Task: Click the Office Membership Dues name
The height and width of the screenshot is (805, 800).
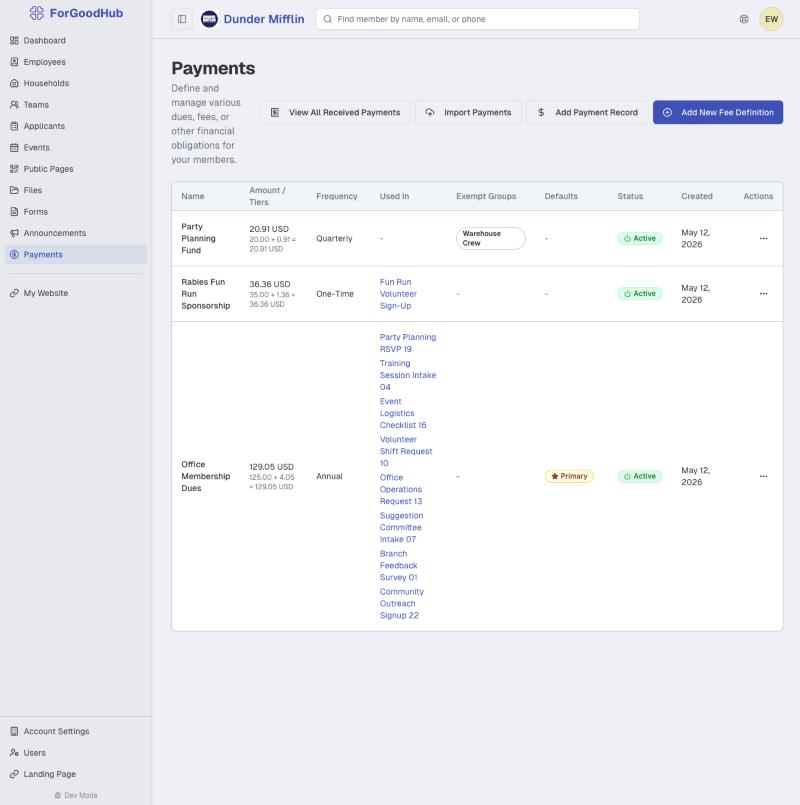Action: tap(205, 476)
